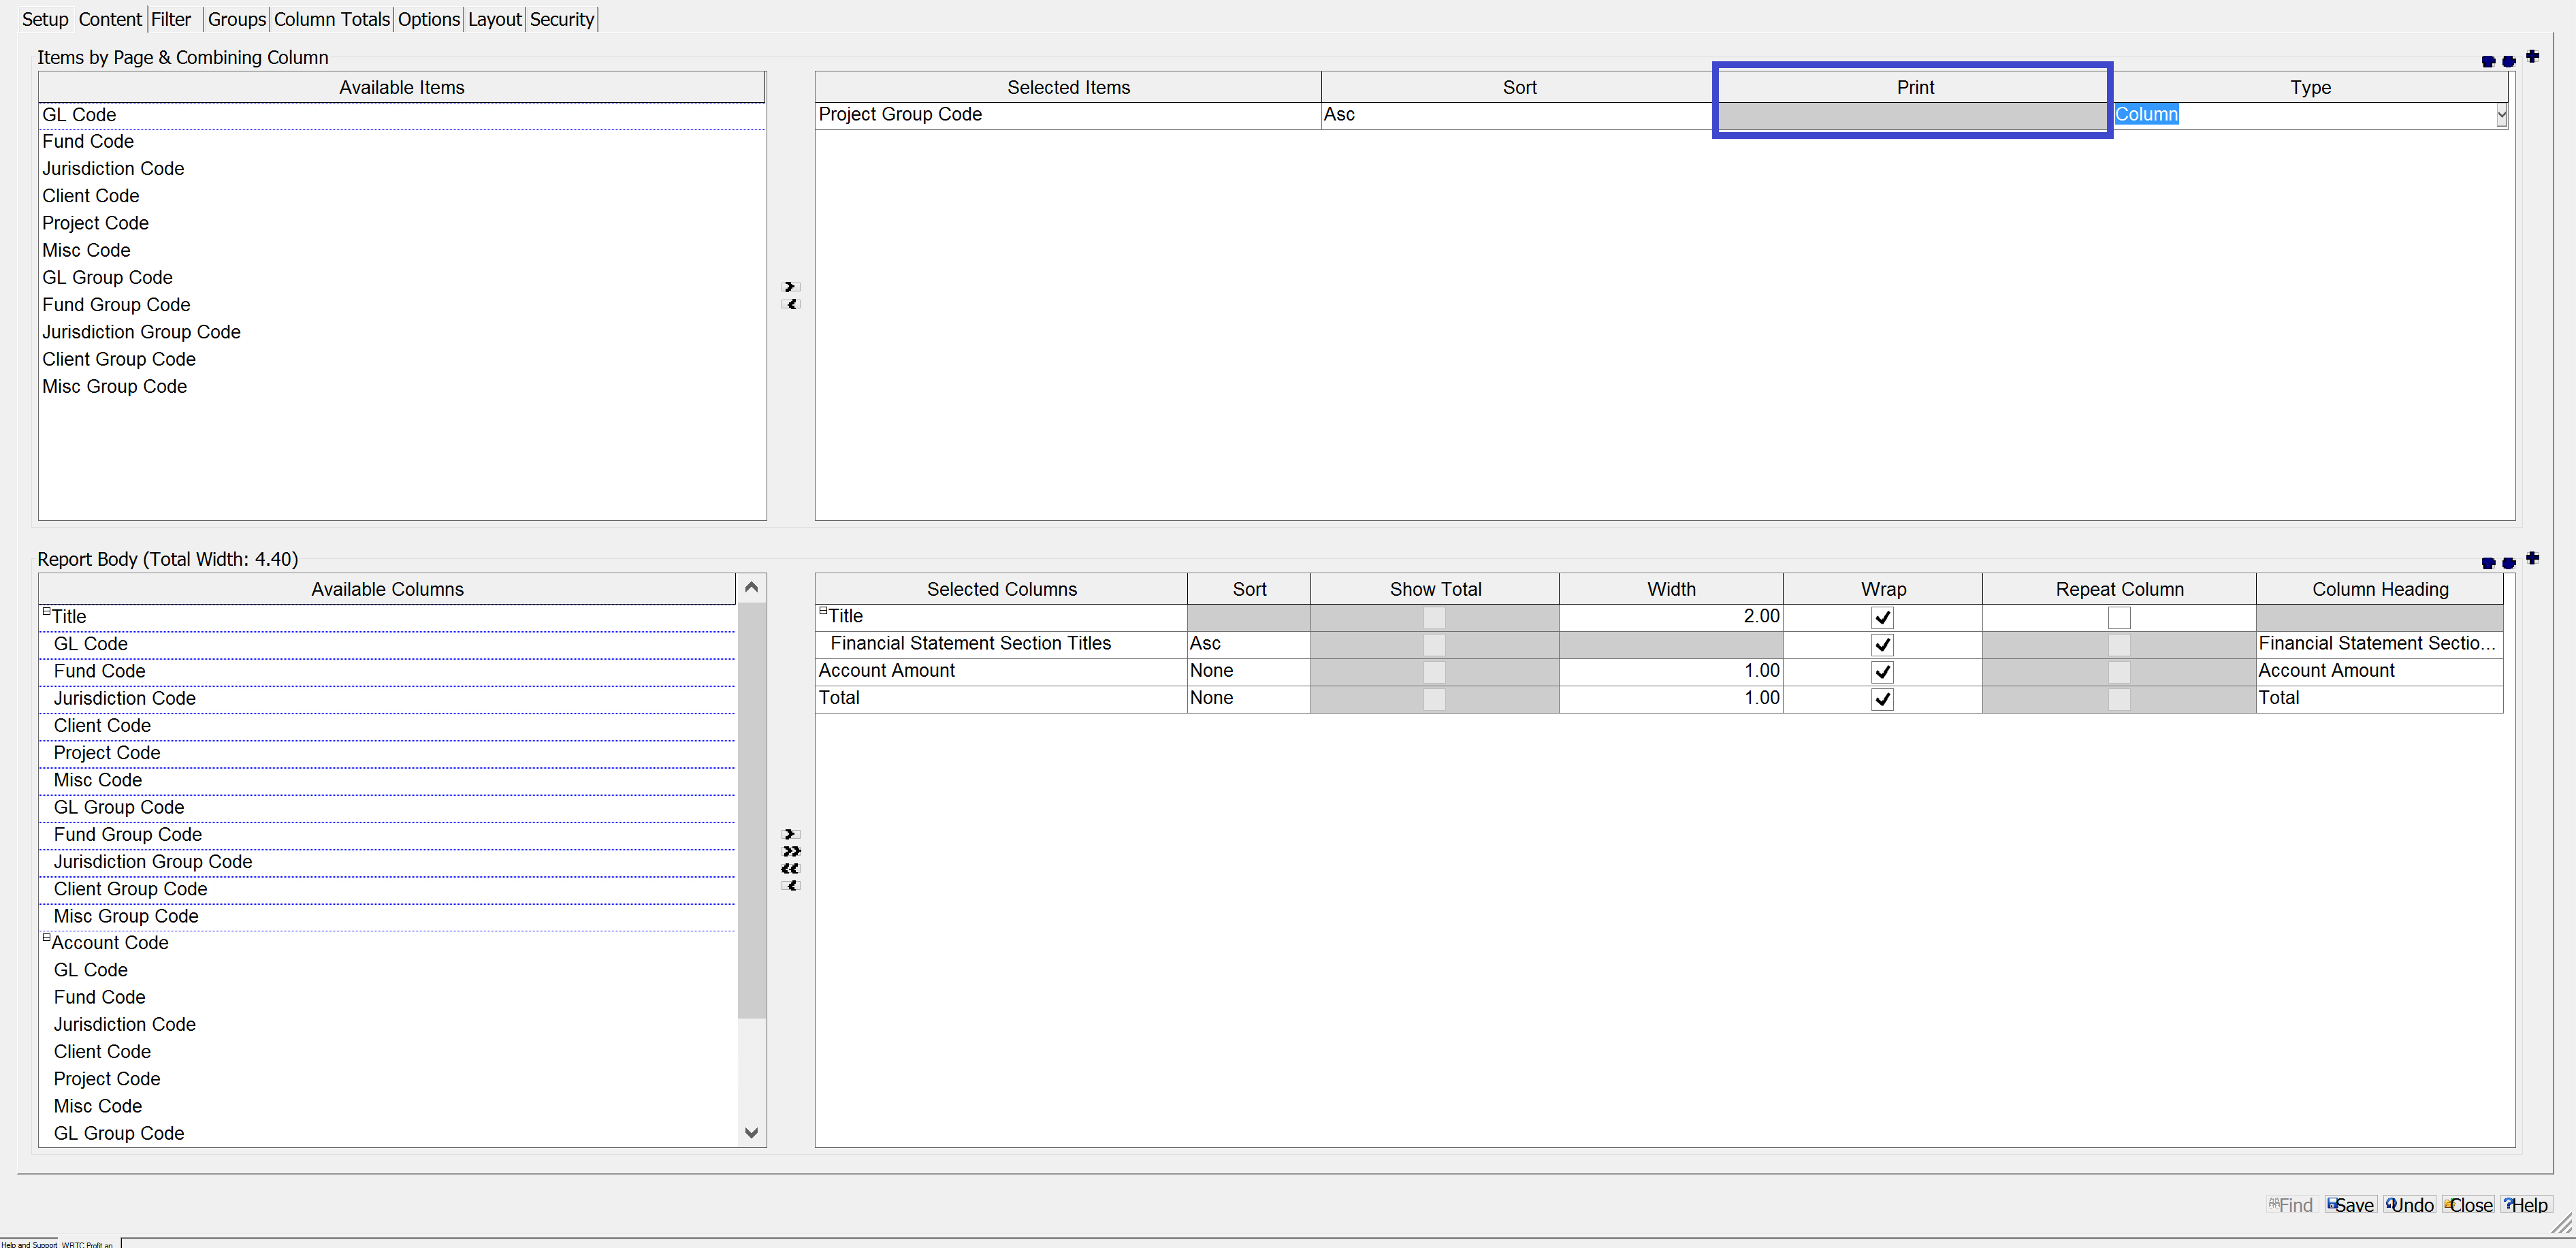Click the plus icon above Selected Columns grid
2576x1248 pixels.
pyautogui.click(x=2532, y=558)
